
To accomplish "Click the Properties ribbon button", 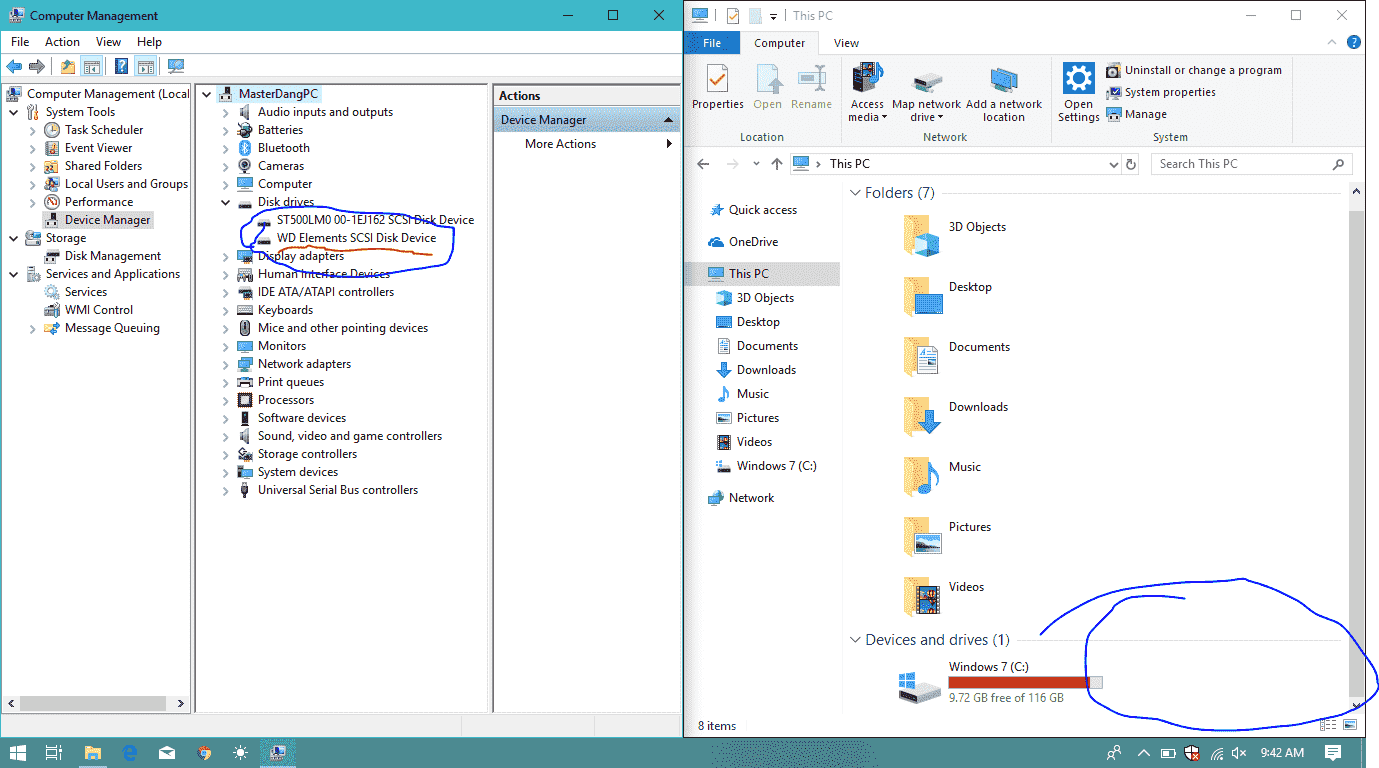I will (718, 87).
